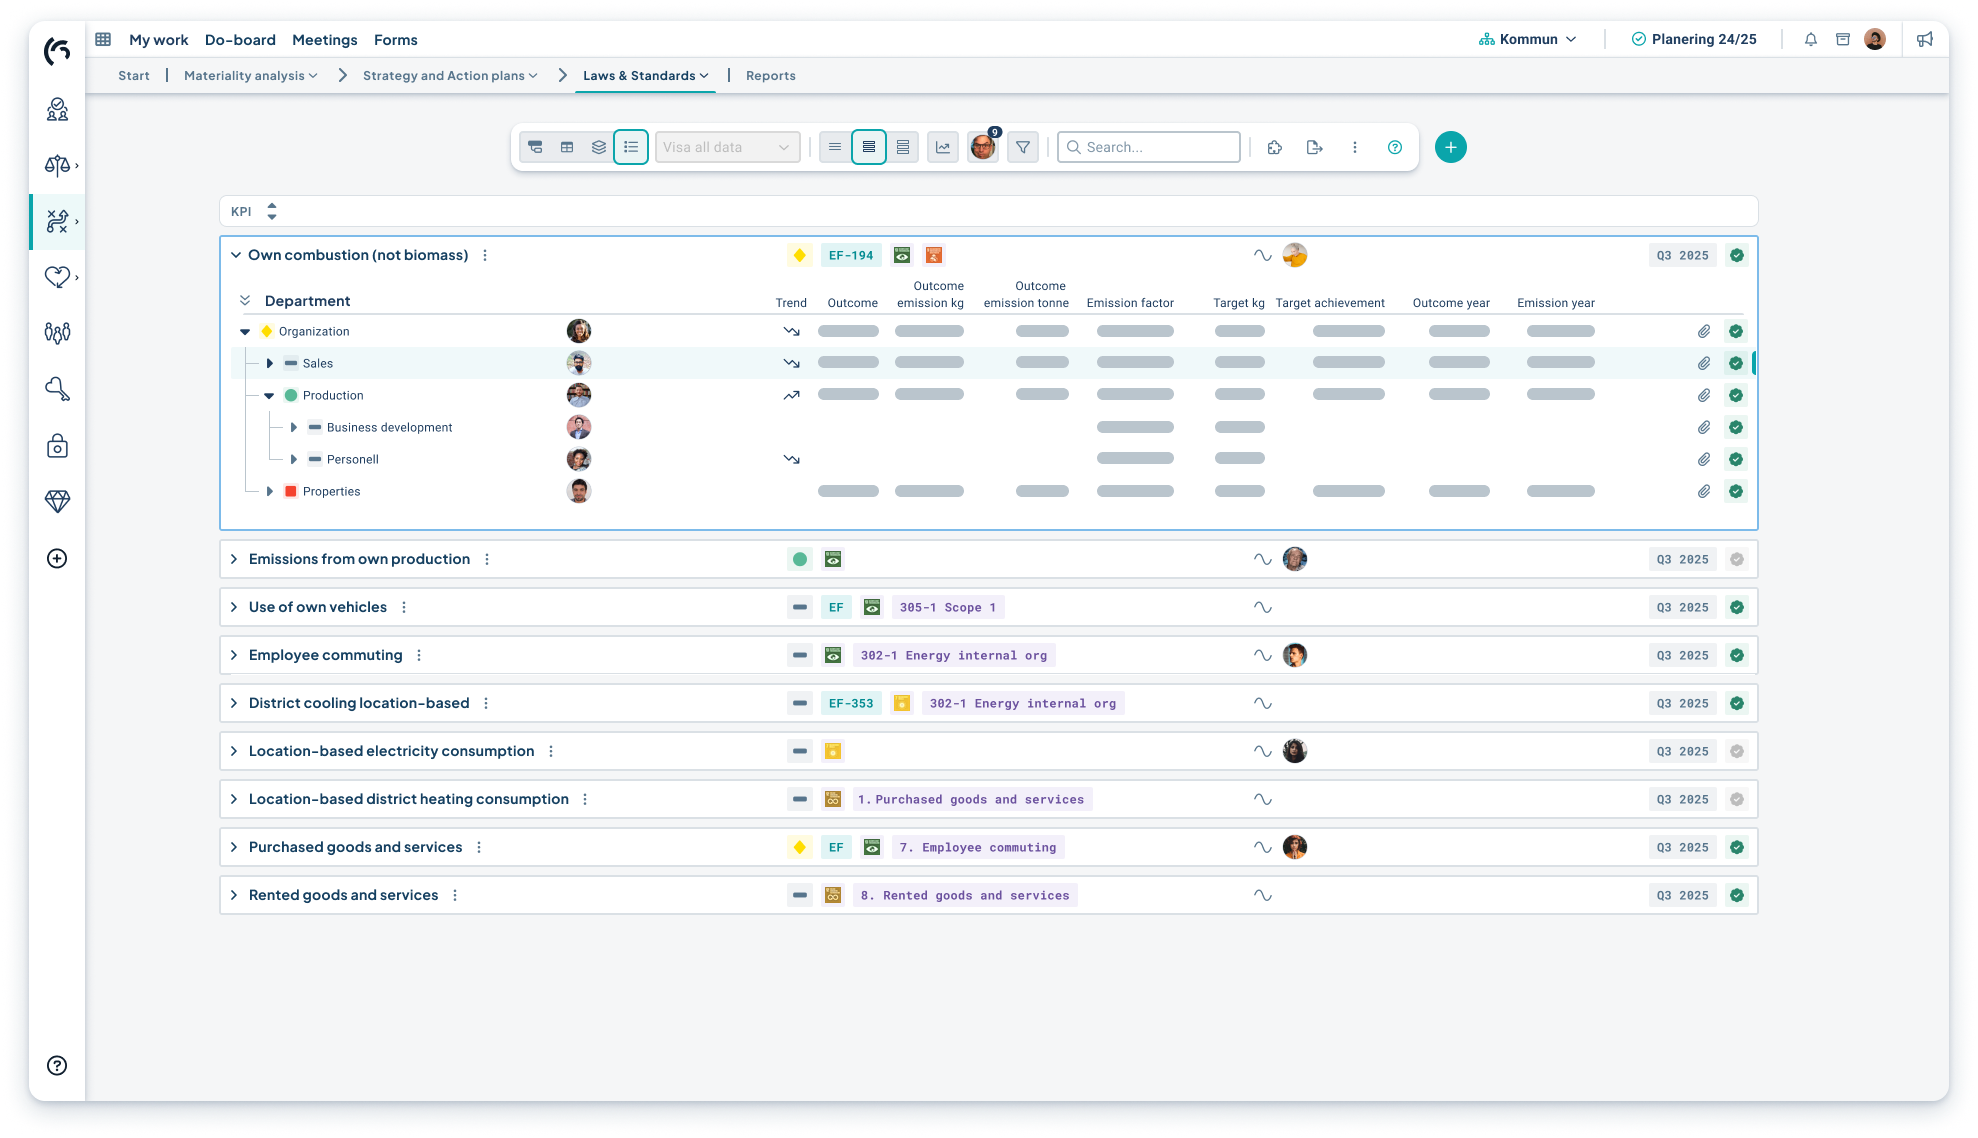Image resolution: width=1978 pixels, height=1138 pixels.
Task: Open the chart view icon
Action: coord(942,147)
